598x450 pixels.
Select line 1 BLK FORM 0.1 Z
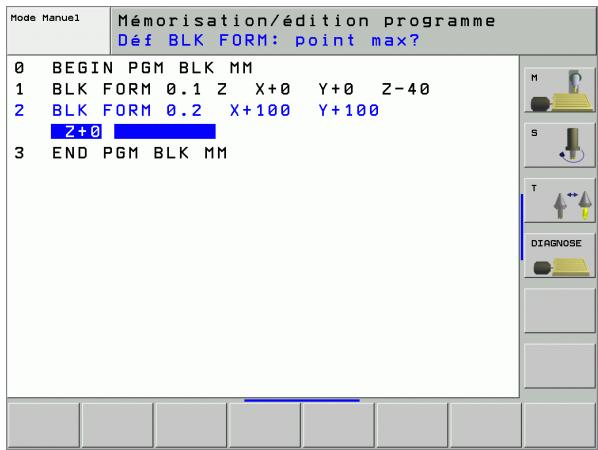pos(222,89)
